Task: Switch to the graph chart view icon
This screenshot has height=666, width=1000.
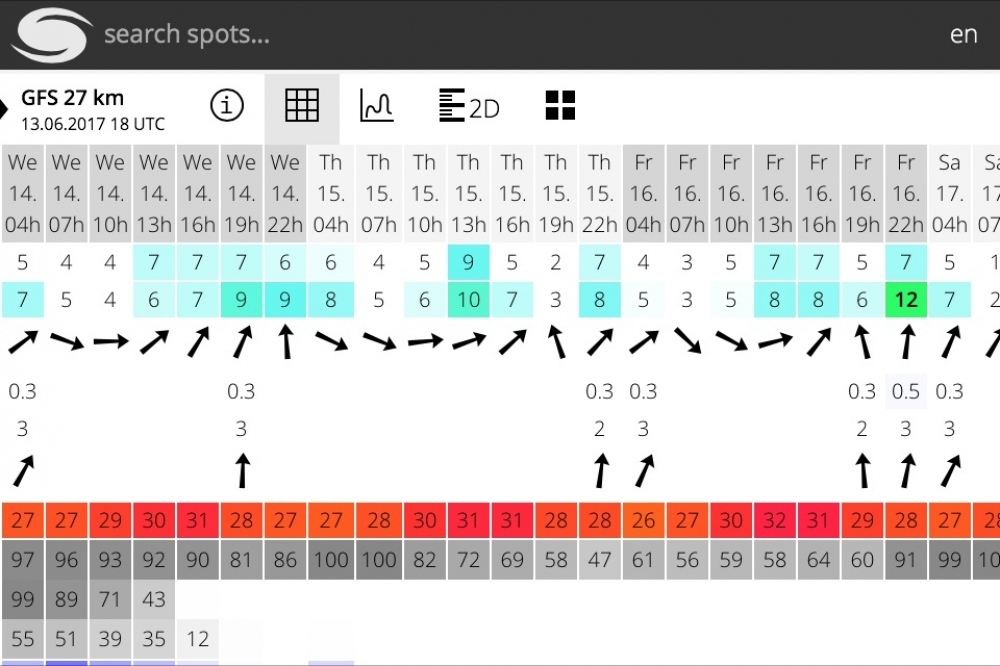Action: 376,105
